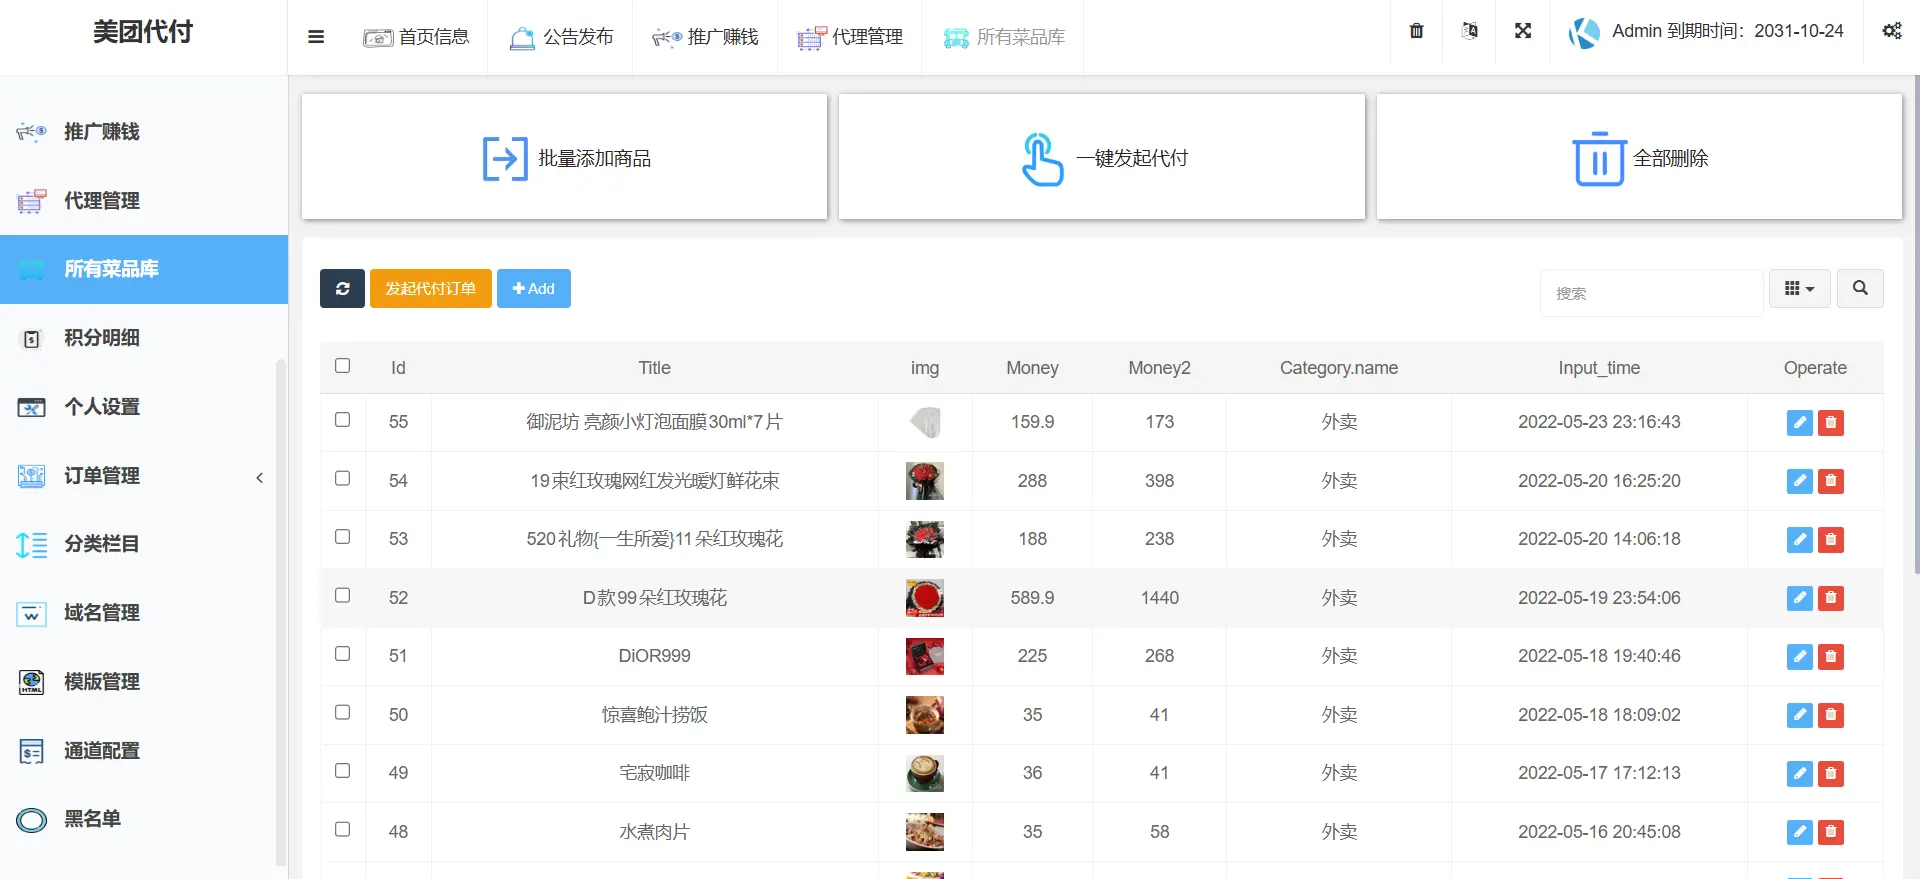
Task: Switch to the 所有菜品库 top tab
Action: (1004, 37)
